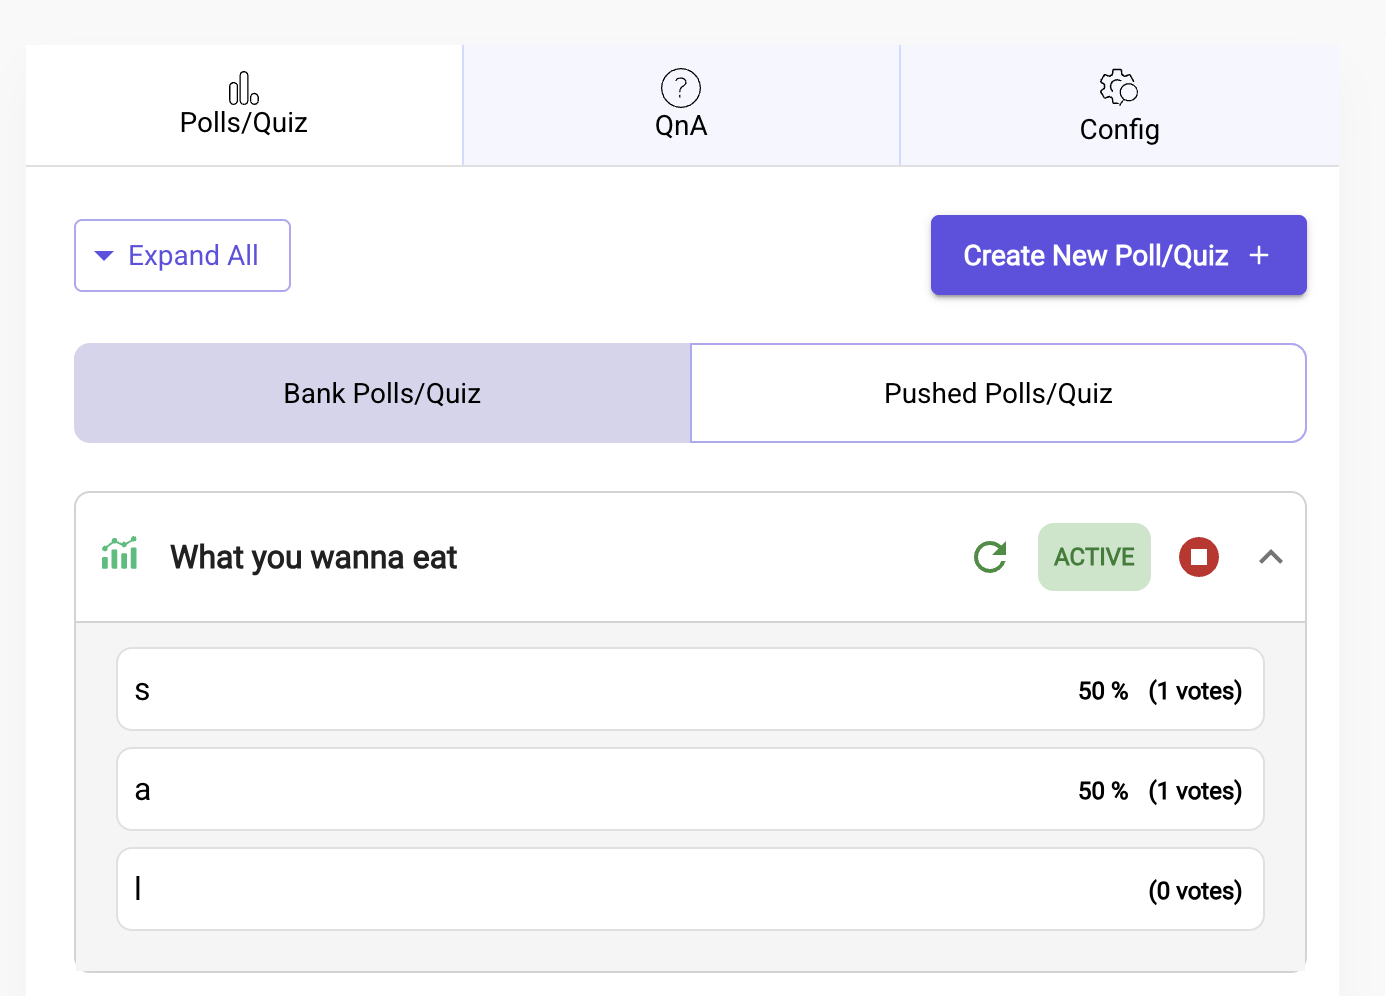Viewport: 1386px width, 996px height.
Task: Click the 'What you wanna eat' poll title
Action: click(x=313, y=557)
